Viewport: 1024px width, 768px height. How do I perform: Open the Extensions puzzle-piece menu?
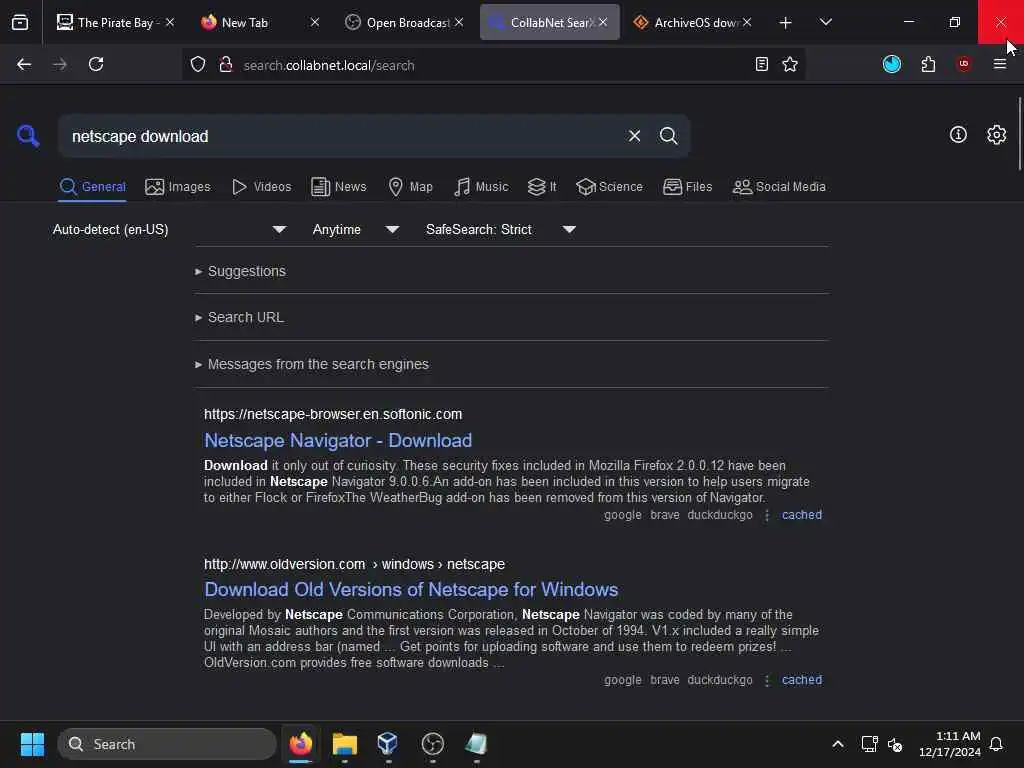tap(928, 64)
